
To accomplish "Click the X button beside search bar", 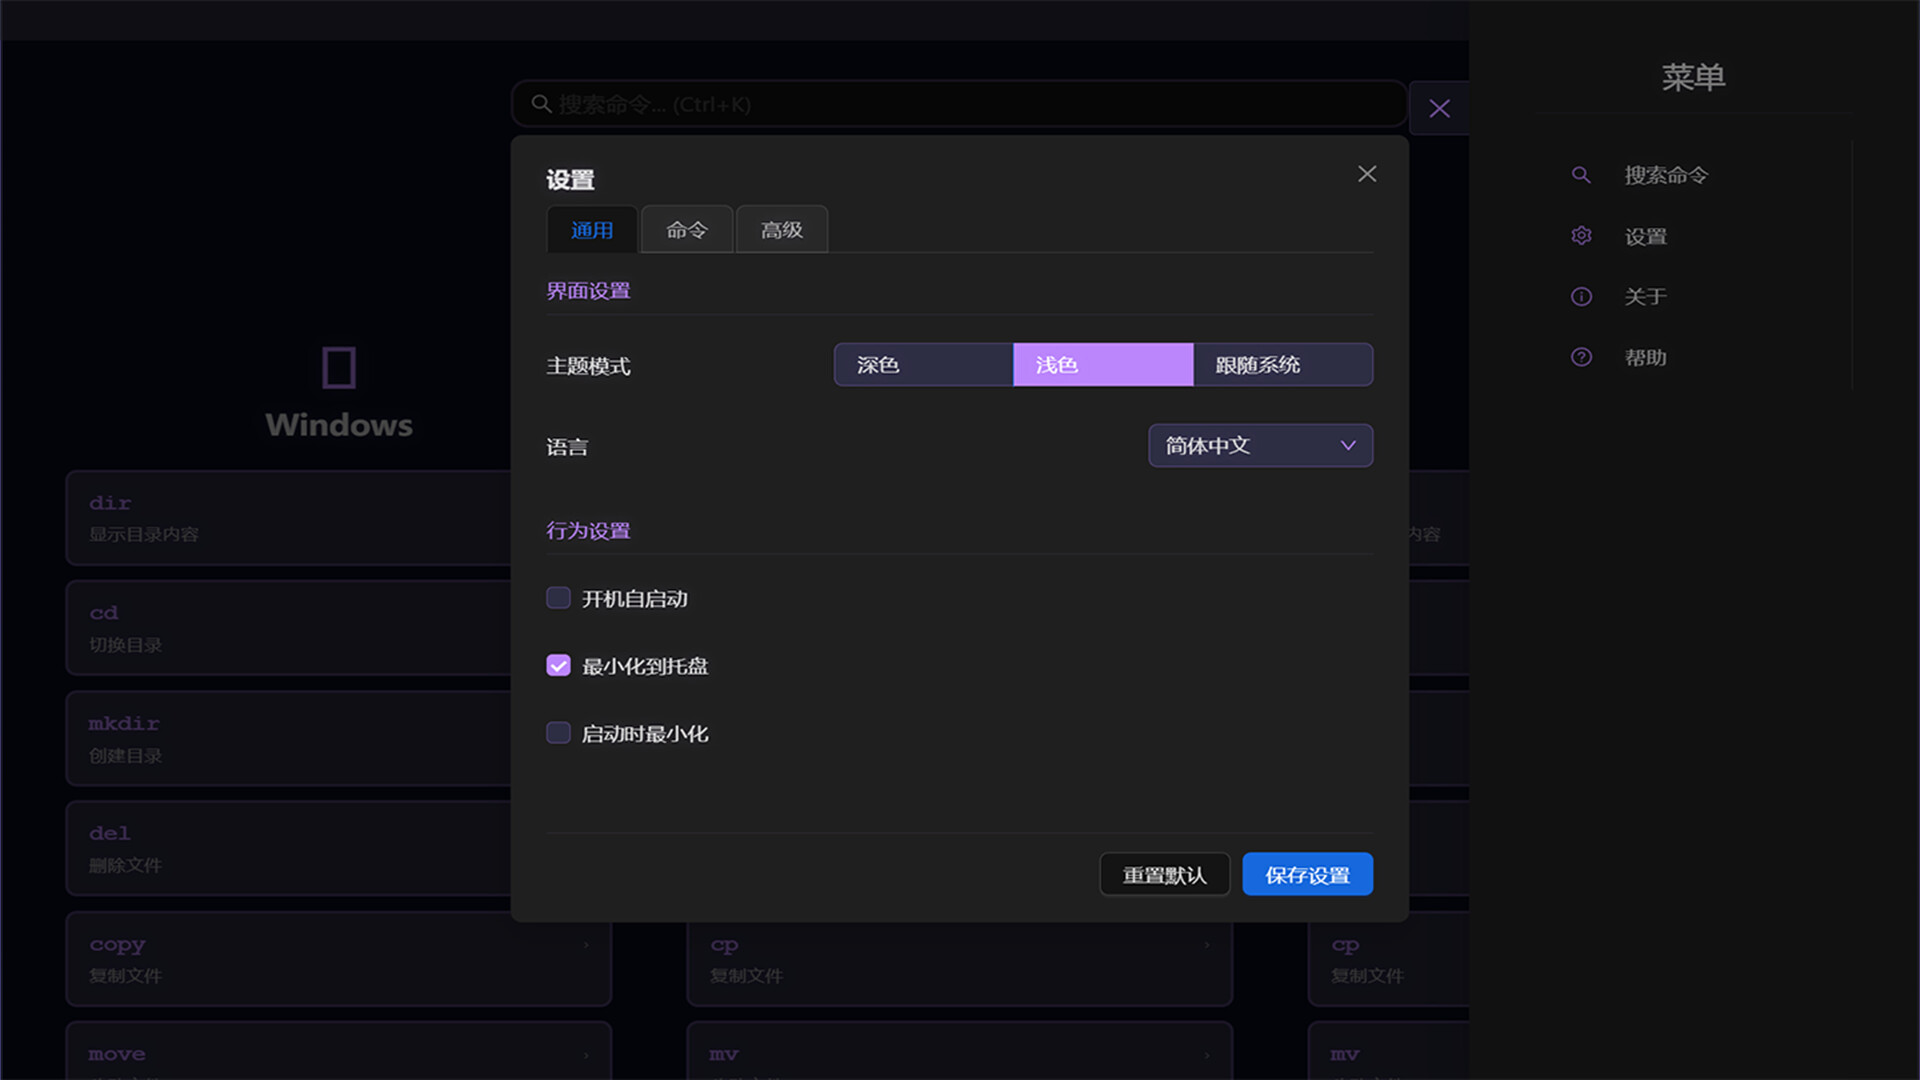I will click(1439, 108).
